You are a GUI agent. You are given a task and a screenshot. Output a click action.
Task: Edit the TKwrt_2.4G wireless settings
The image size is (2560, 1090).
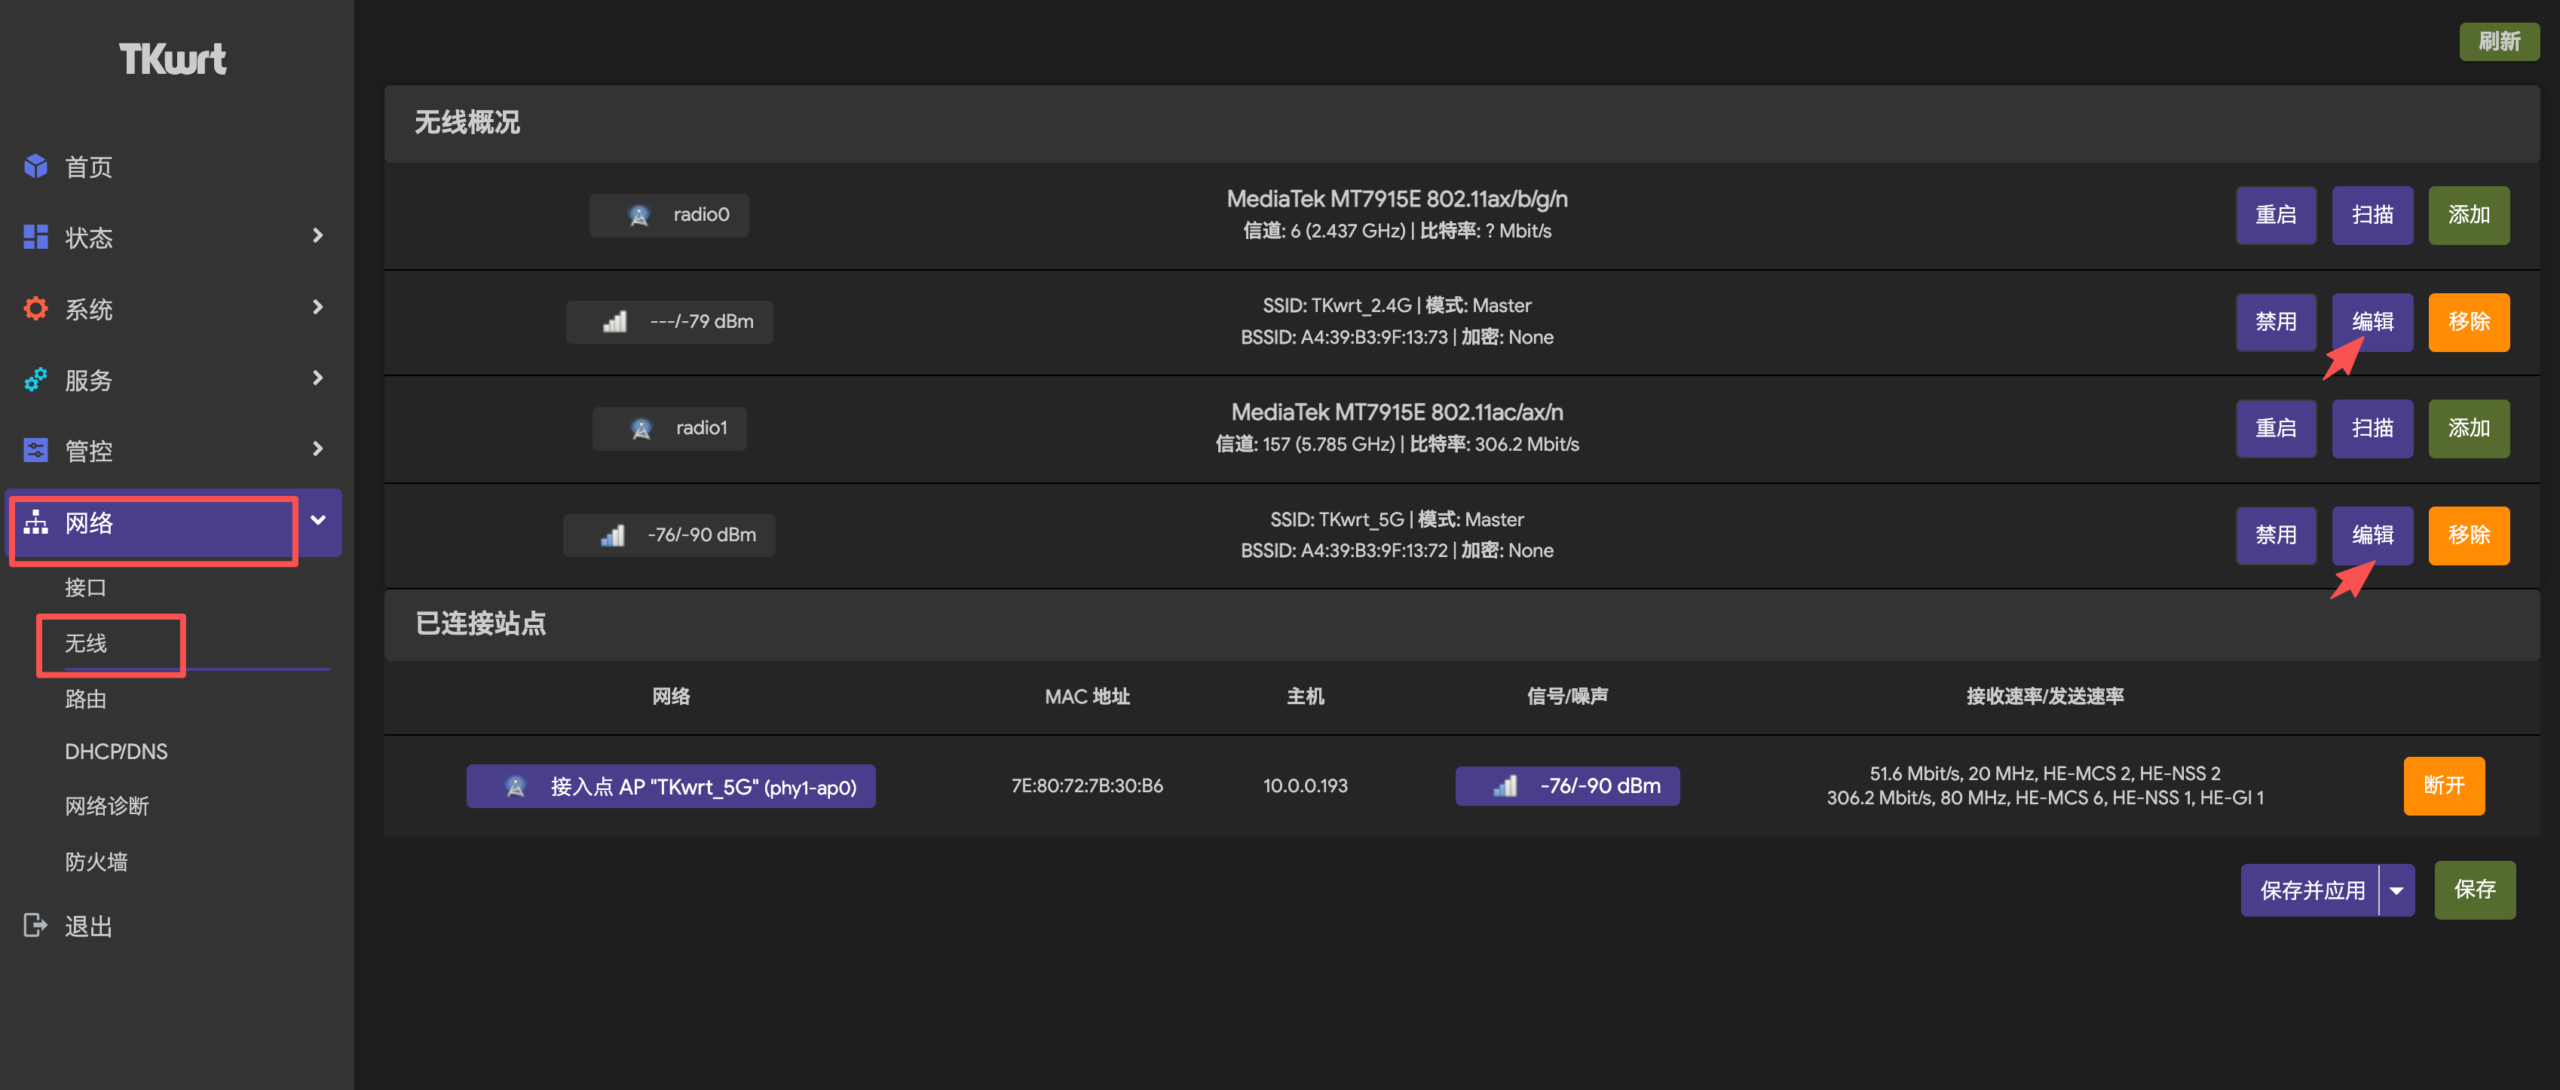click(2372, 322)
